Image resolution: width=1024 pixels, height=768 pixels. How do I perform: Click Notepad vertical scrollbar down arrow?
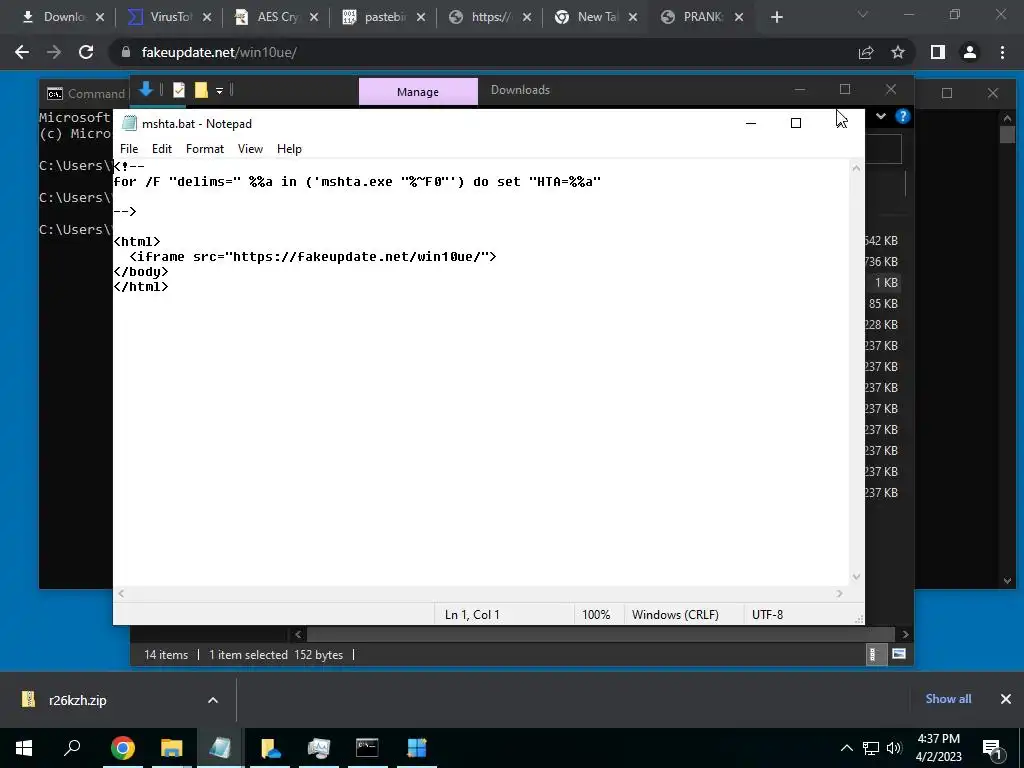click(856, 577)
